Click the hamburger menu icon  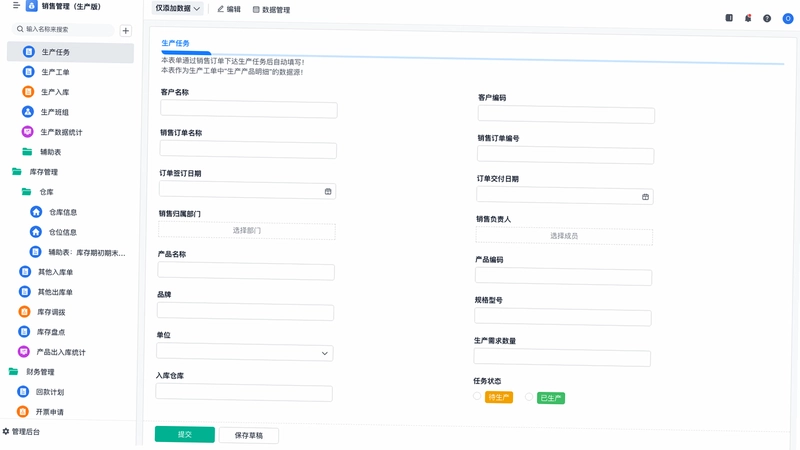point(16,6)
